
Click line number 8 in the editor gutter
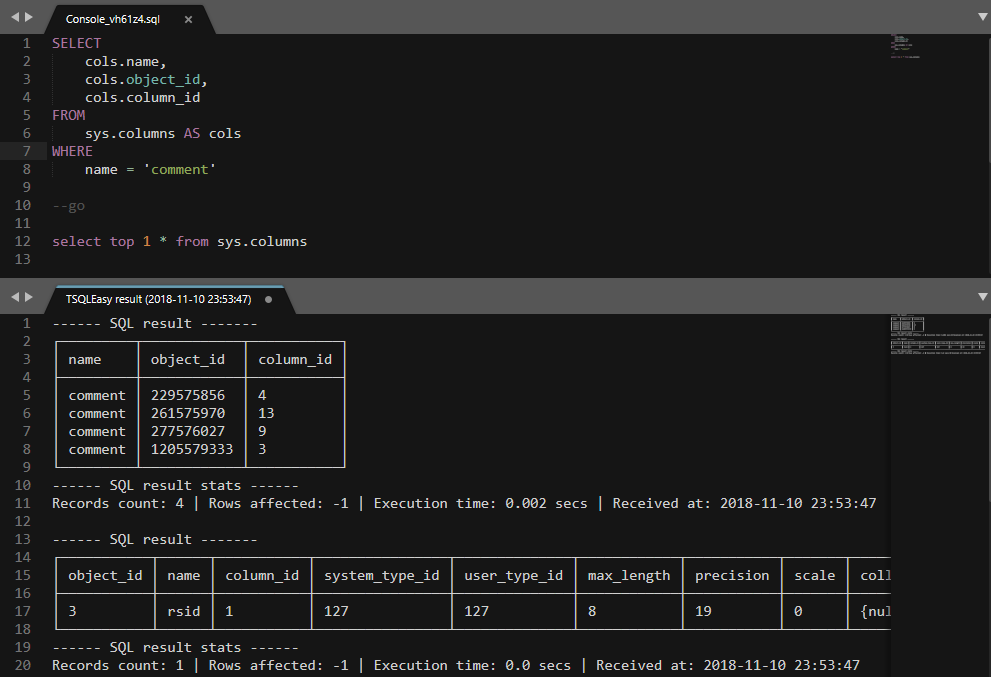click(x=26, y=169)
